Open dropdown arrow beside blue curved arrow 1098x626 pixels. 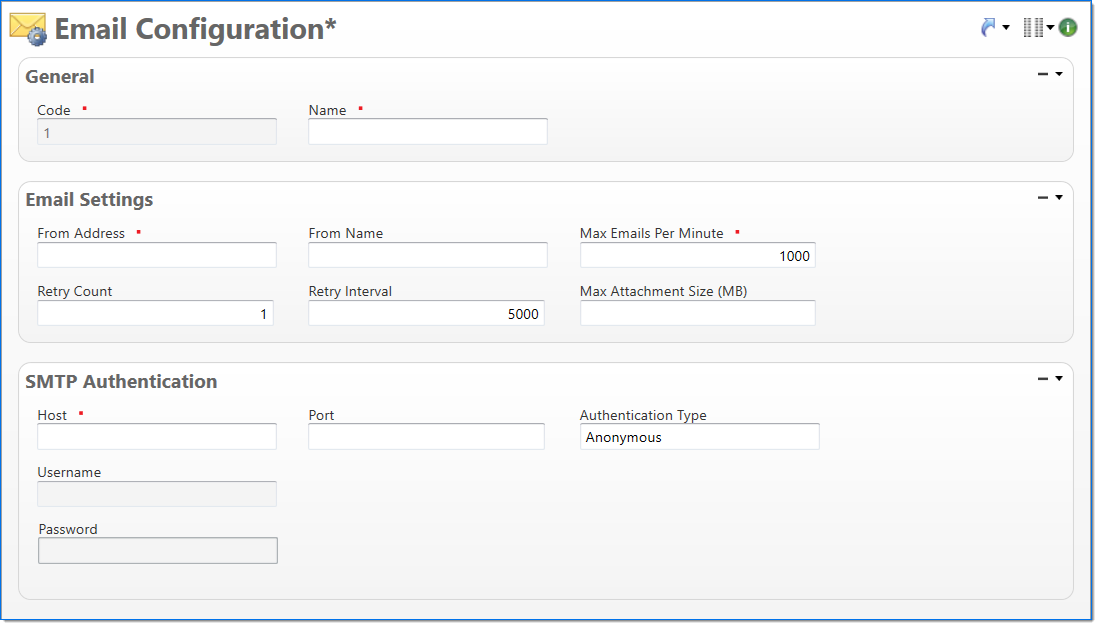[x=1006, y=28]
